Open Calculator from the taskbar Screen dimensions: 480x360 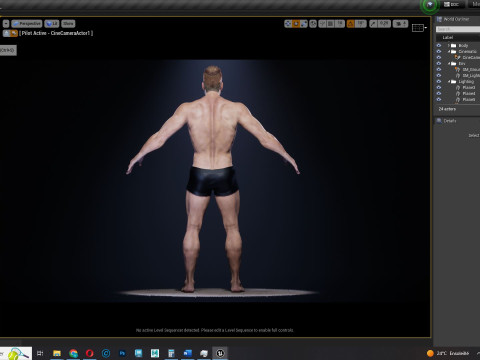pyautogui.click(x=171, y=353)
